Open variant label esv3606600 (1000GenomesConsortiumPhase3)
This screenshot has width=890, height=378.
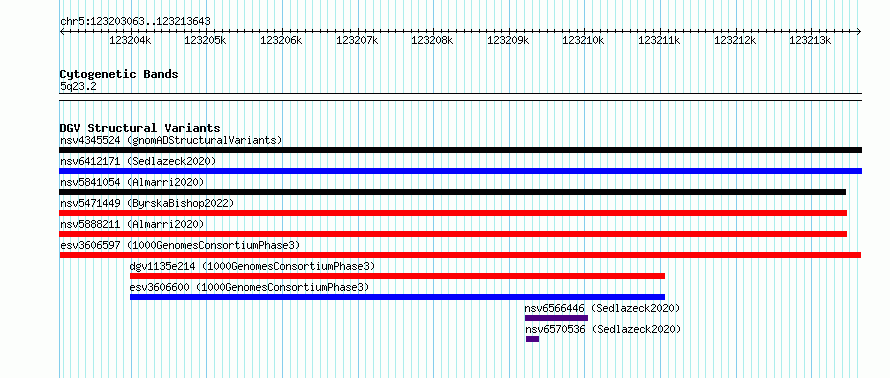[x=249, y=287]
